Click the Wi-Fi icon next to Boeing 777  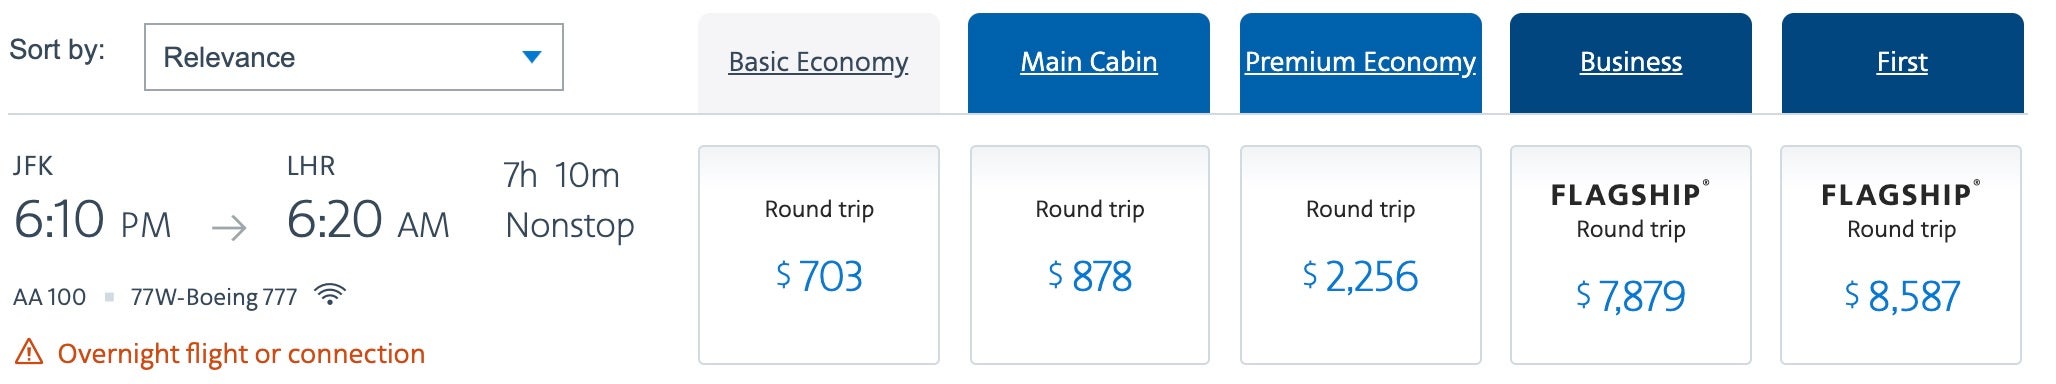[330, 295]
